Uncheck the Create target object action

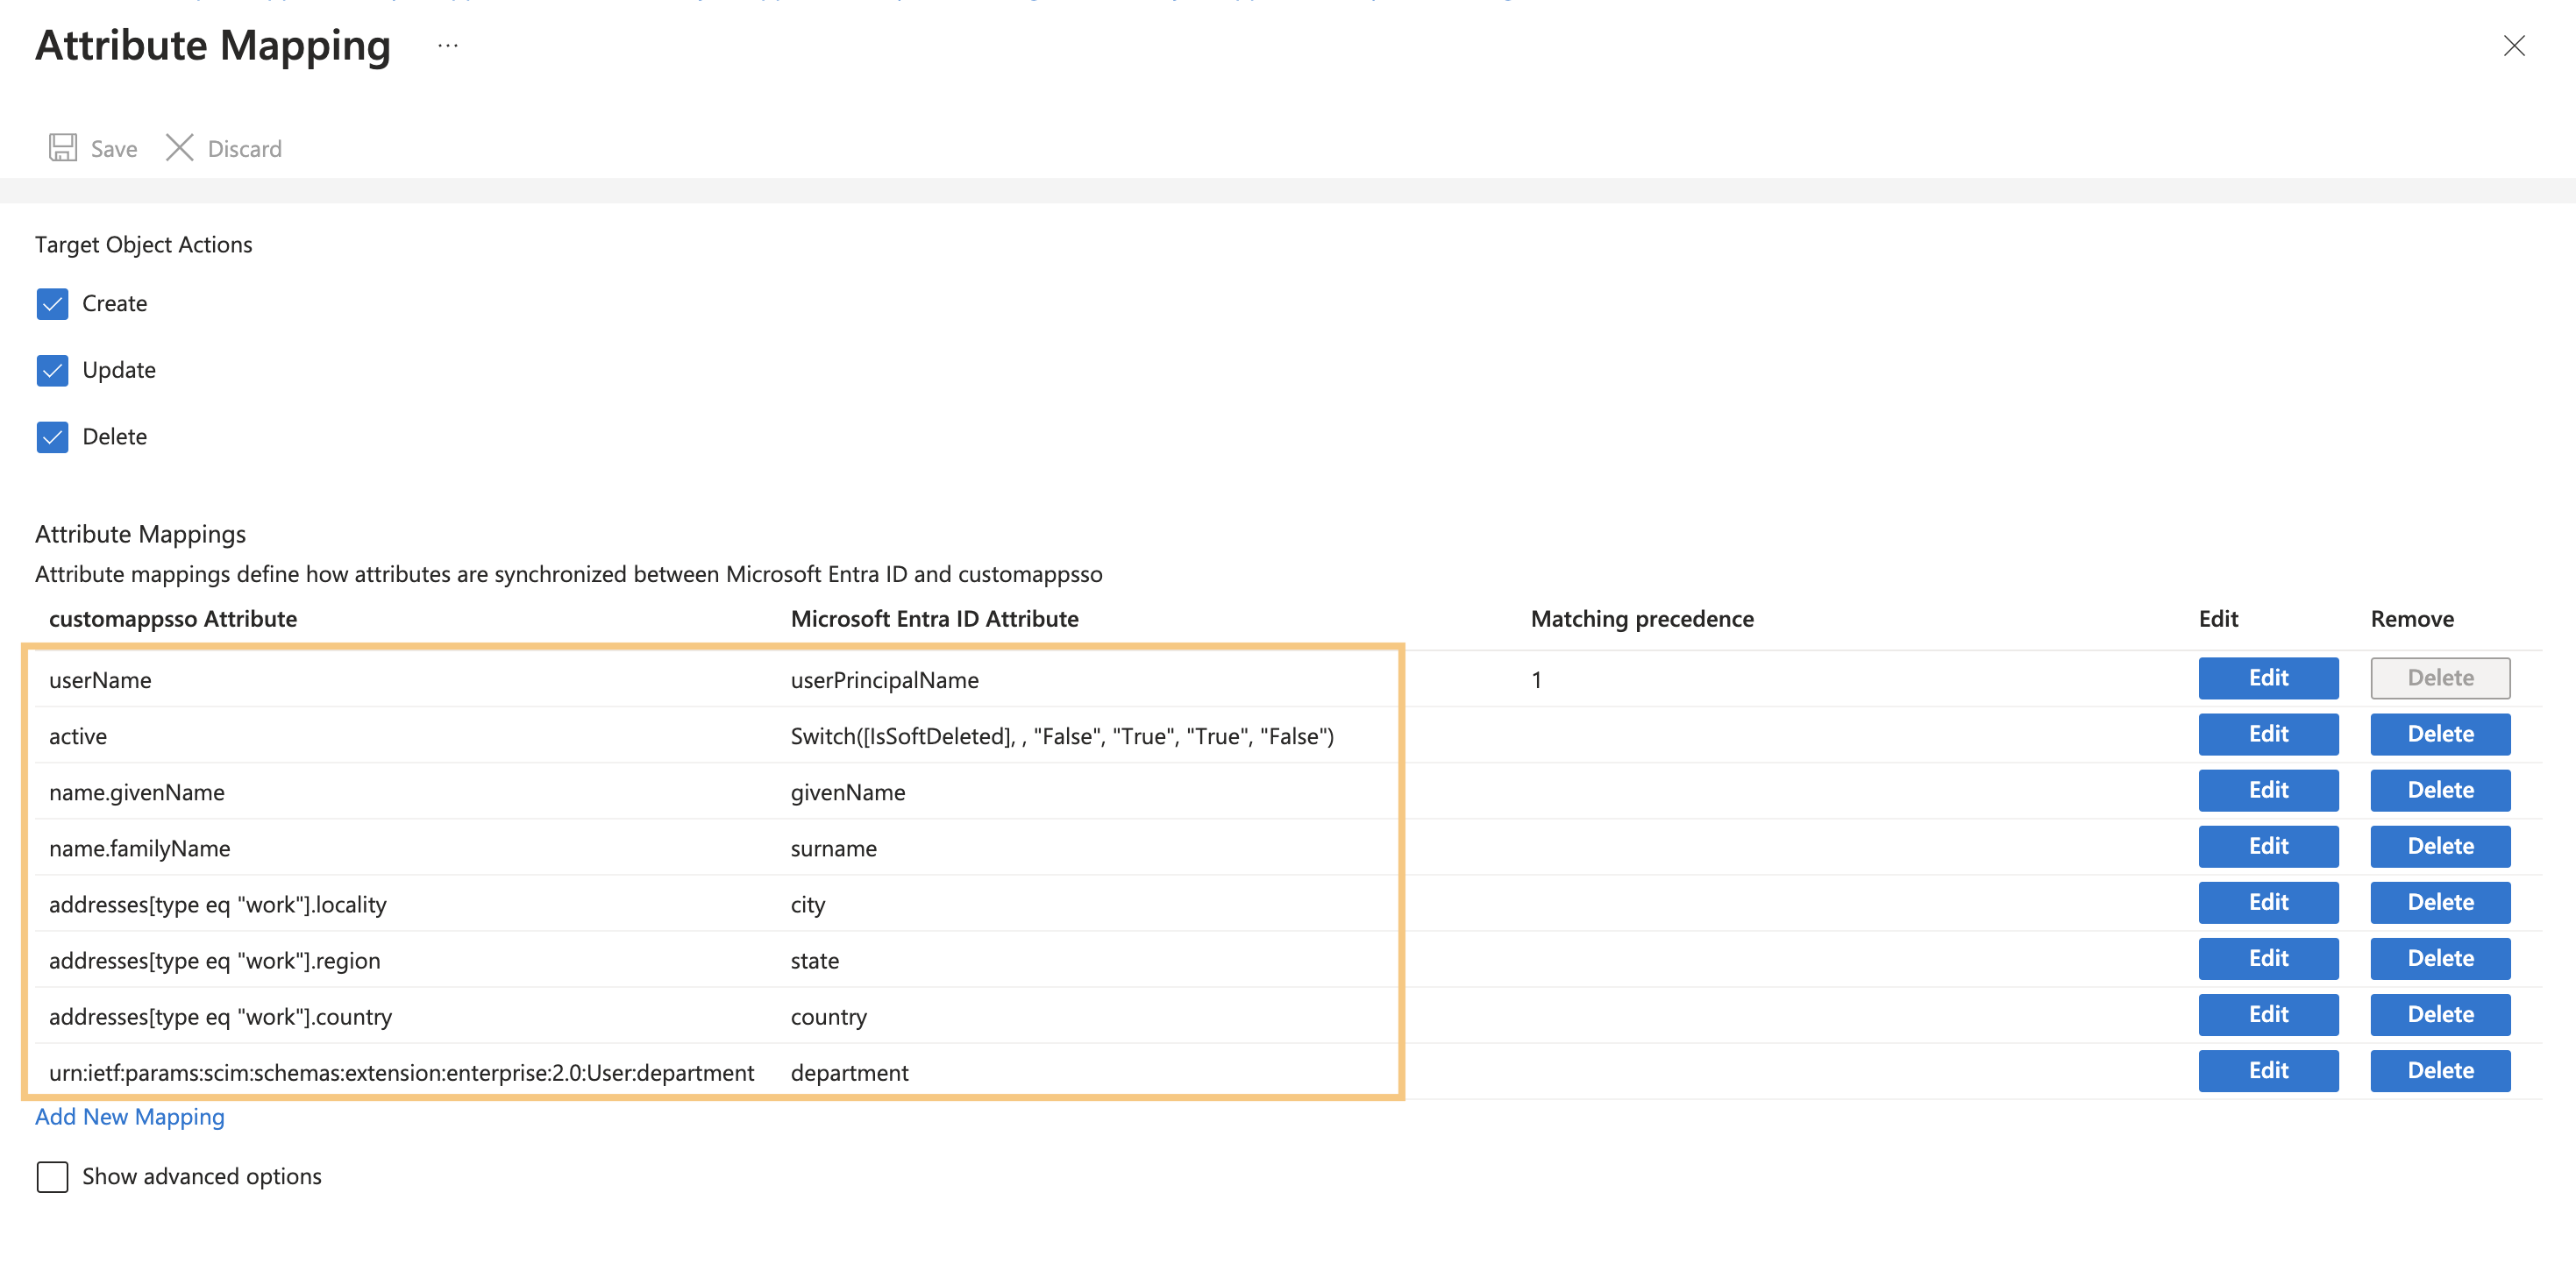click(x=52, y=303)
